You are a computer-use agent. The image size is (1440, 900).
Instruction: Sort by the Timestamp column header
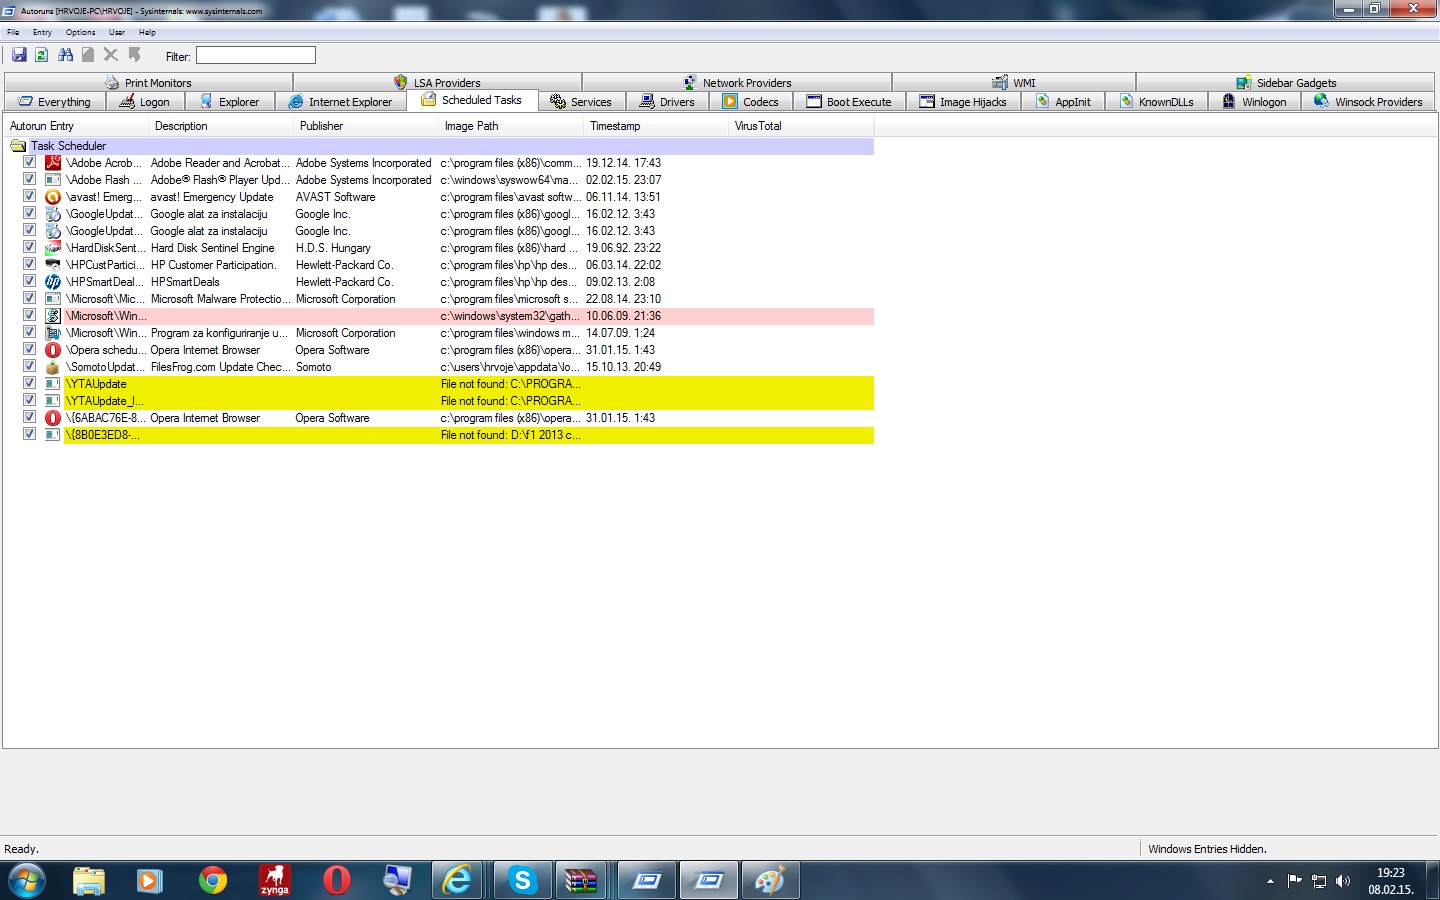(x=656, y=126)
